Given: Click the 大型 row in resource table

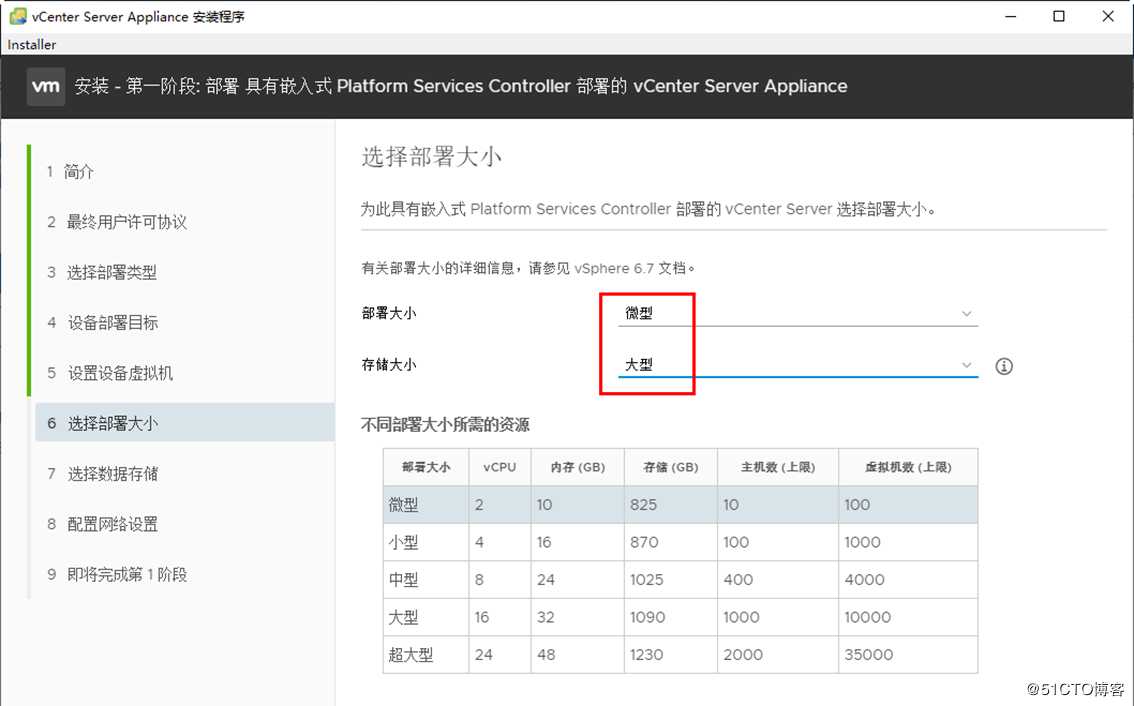Looking at the screenshot, I should [680, 617].
